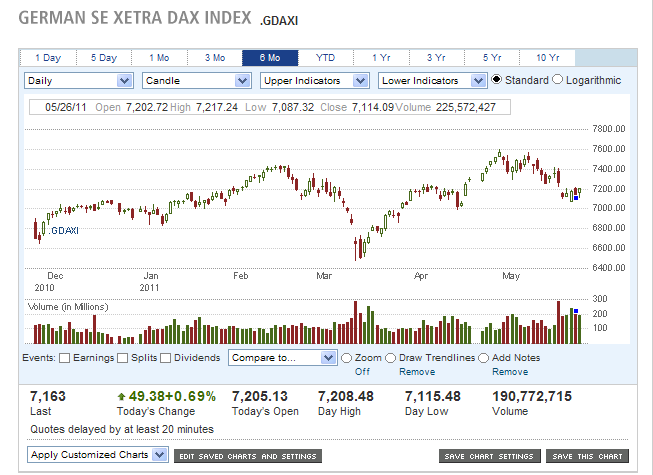Click the 7800.00 price axis label
The height and width of the screenshot is (475, 653).
click(608, 129)
